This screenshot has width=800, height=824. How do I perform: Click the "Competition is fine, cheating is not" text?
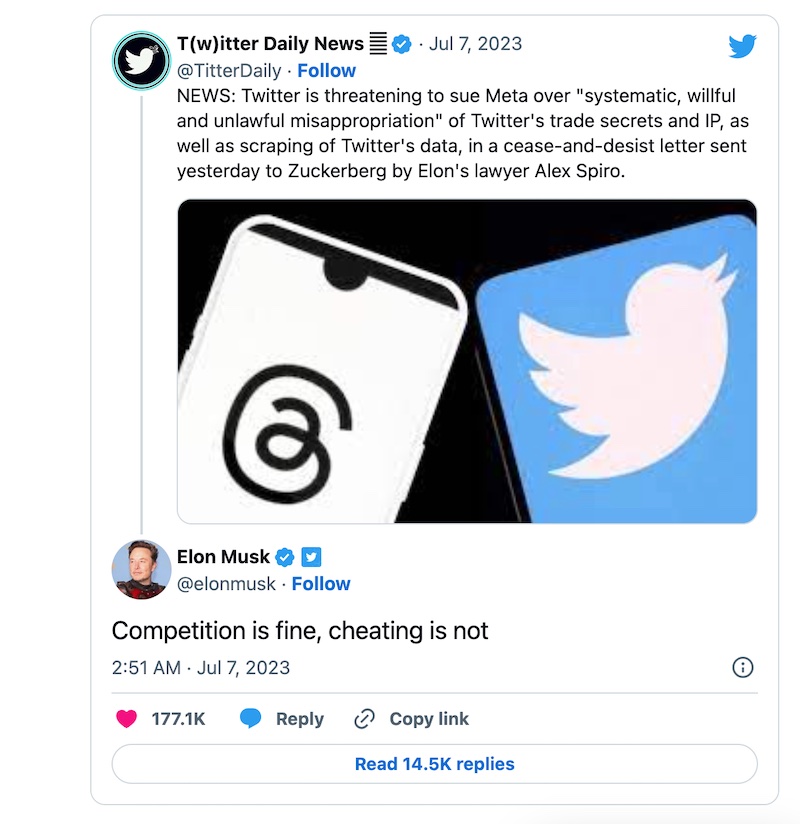[x=300, y=631]
